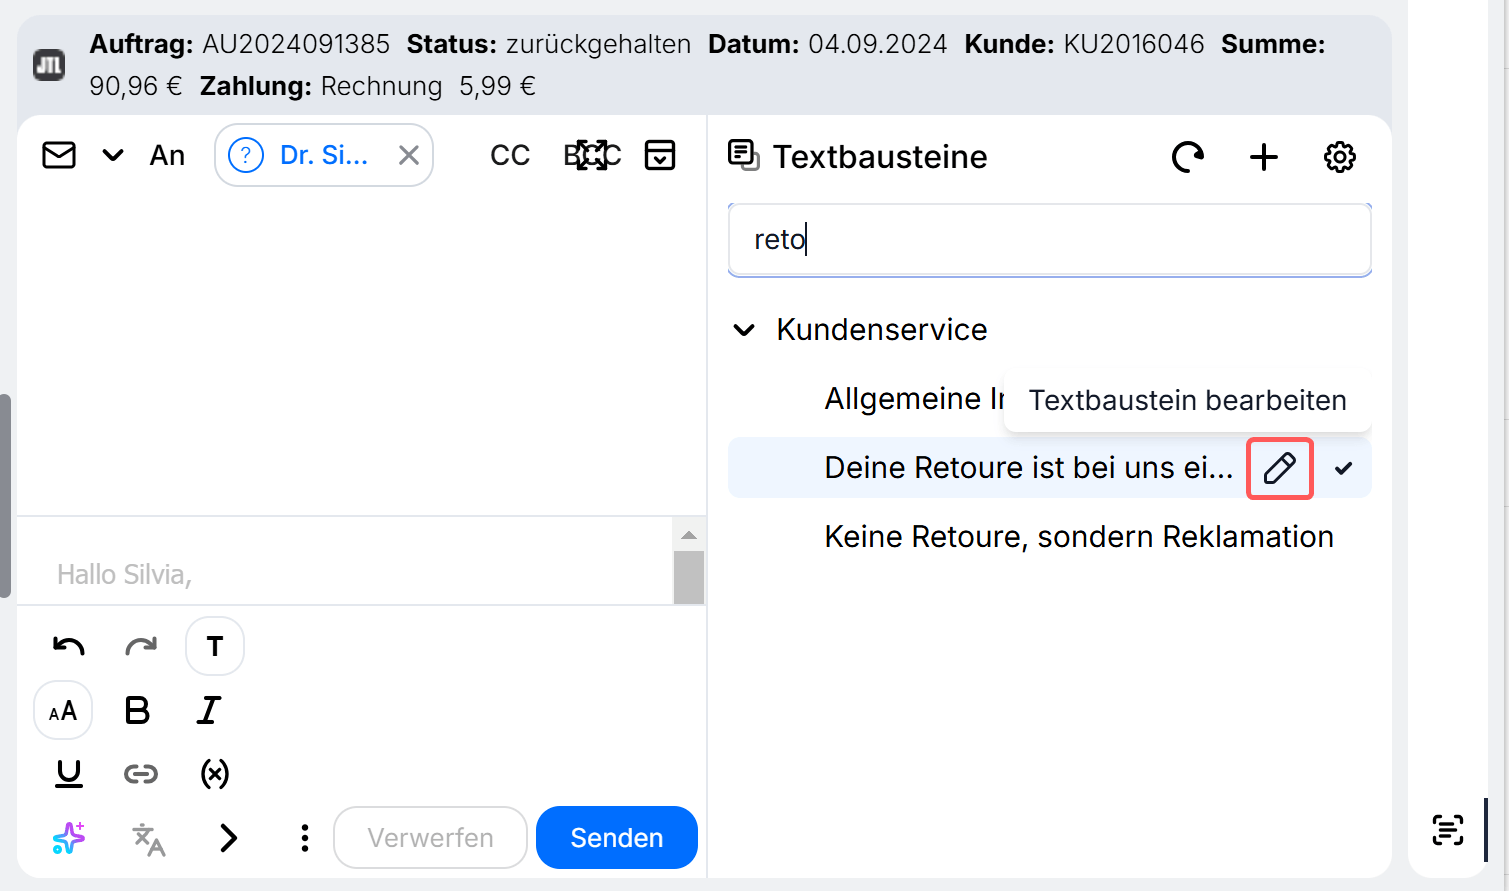Undo the last edit
The height and width of the screenshot is (891, 1509).
point(69,646)
